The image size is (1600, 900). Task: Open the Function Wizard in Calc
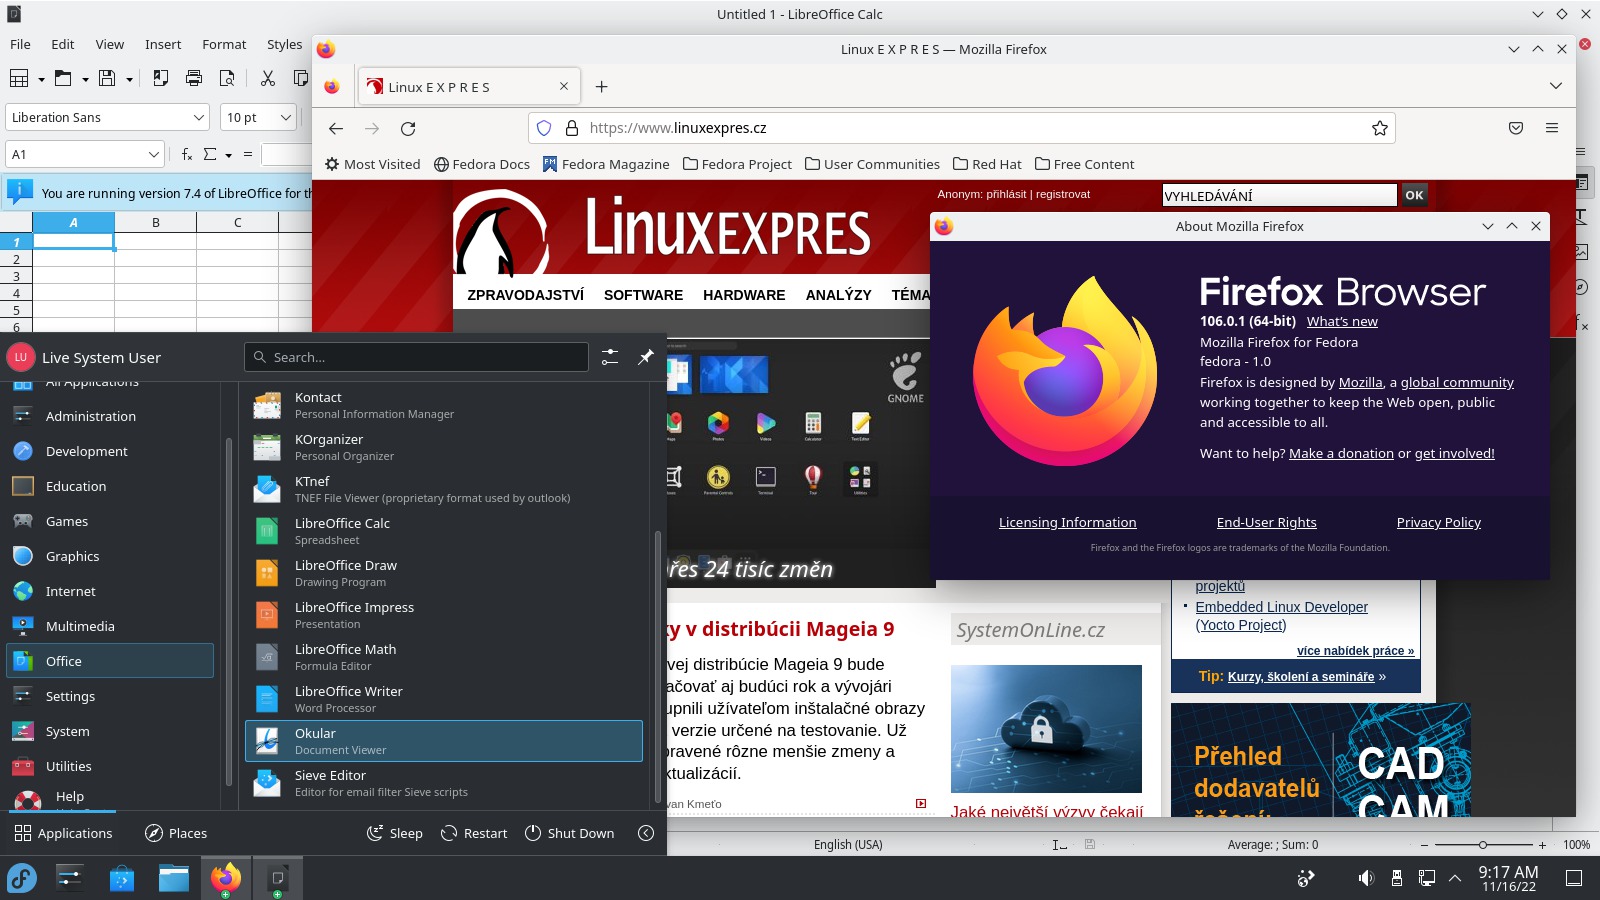tap(187, 154)
